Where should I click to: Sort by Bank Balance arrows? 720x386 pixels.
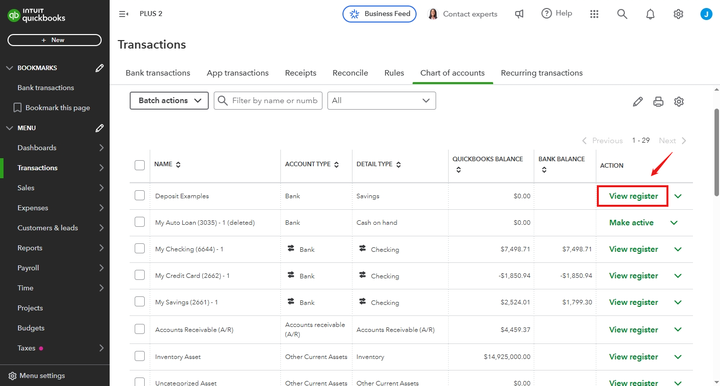click(544, 170)
